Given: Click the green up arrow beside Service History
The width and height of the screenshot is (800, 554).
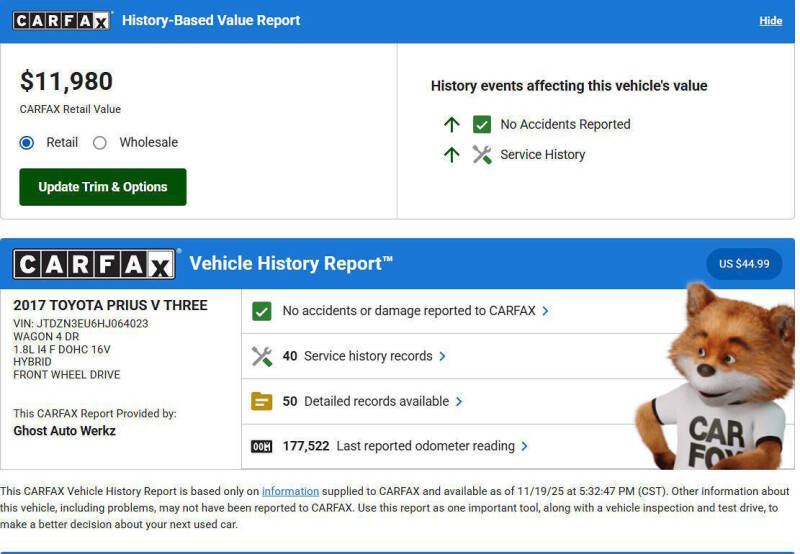Looking at the screenshot, I should point(452,155).
